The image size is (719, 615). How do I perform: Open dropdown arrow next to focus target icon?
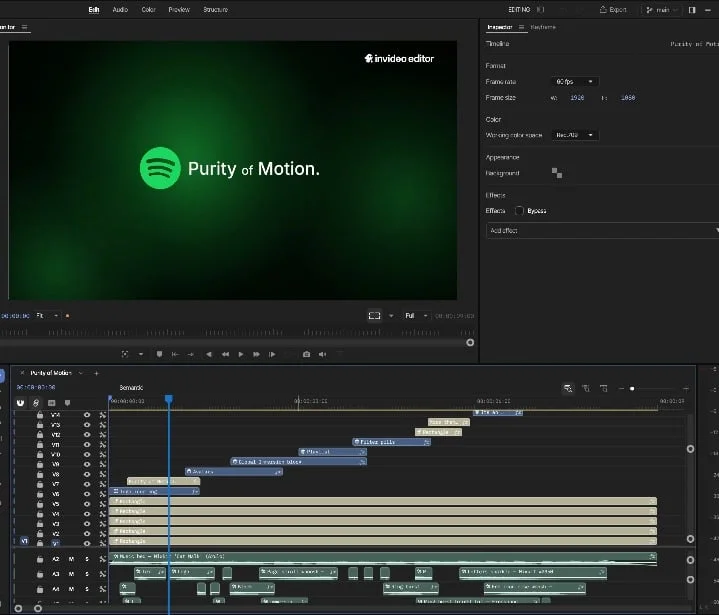coord(141,354)
